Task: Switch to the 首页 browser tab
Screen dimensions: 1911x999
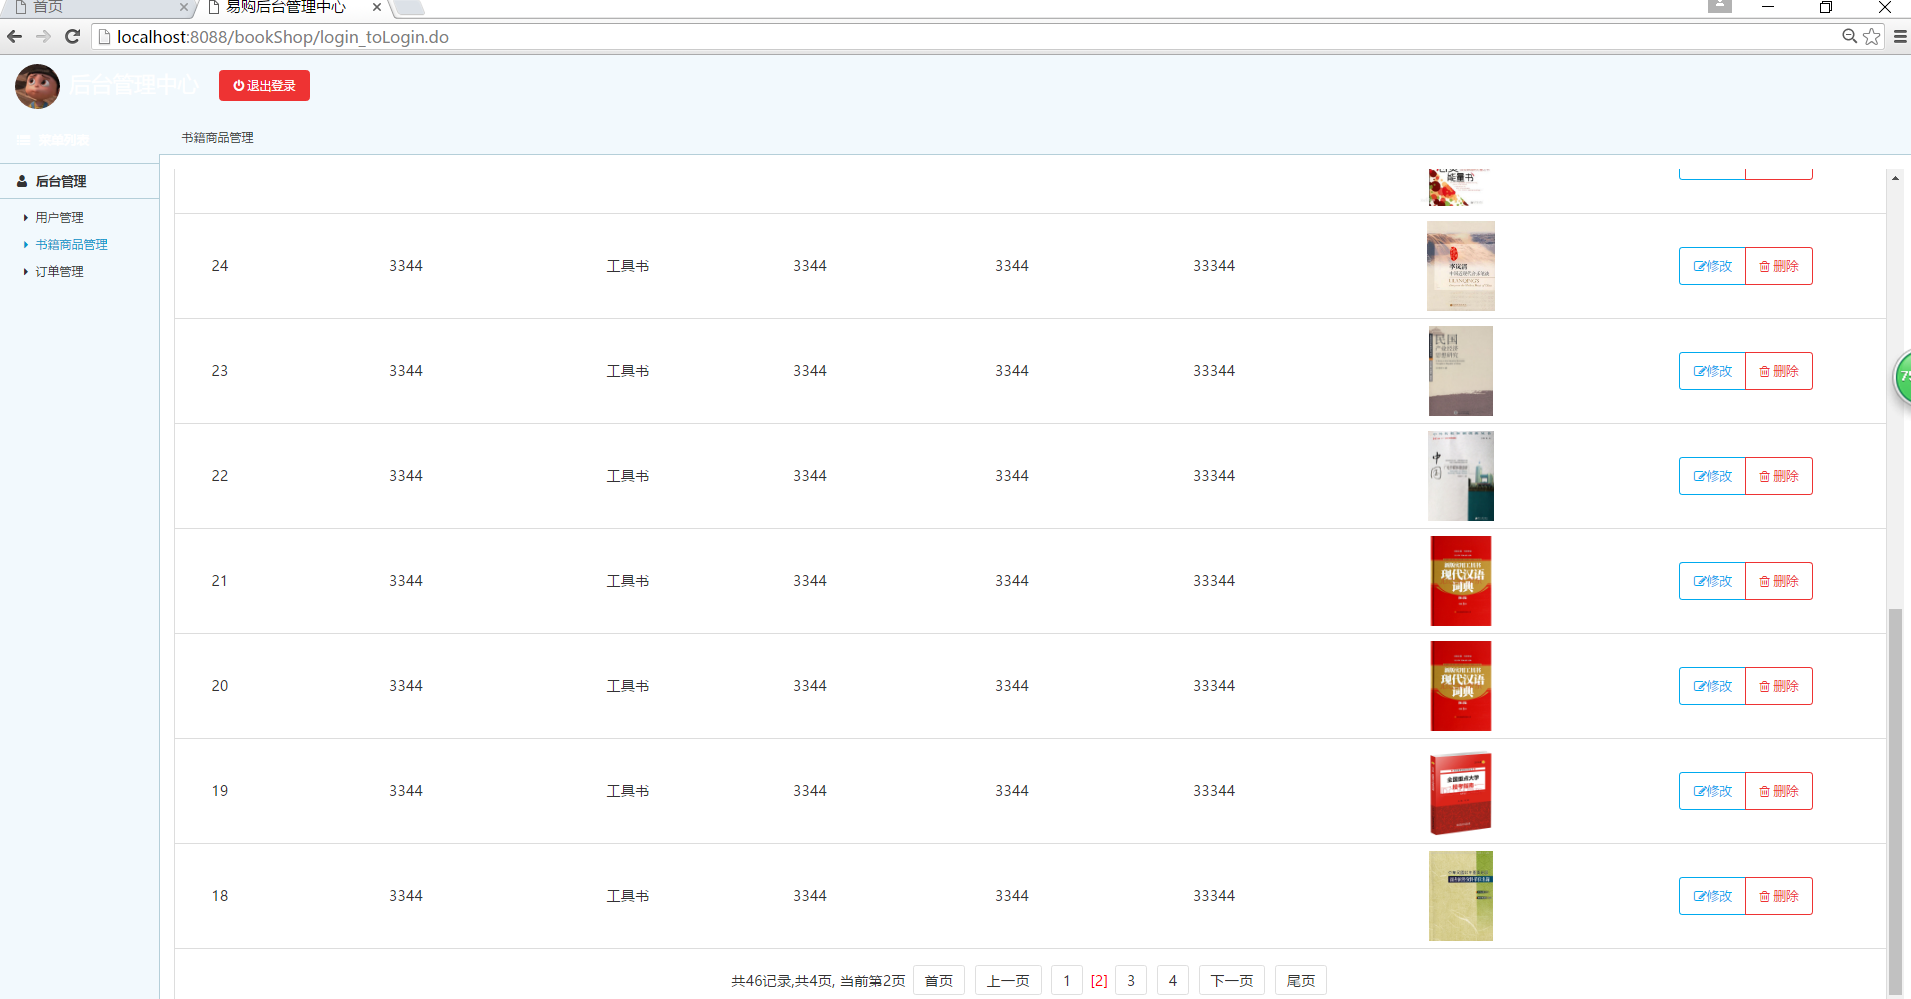Action: pos(100,8)
